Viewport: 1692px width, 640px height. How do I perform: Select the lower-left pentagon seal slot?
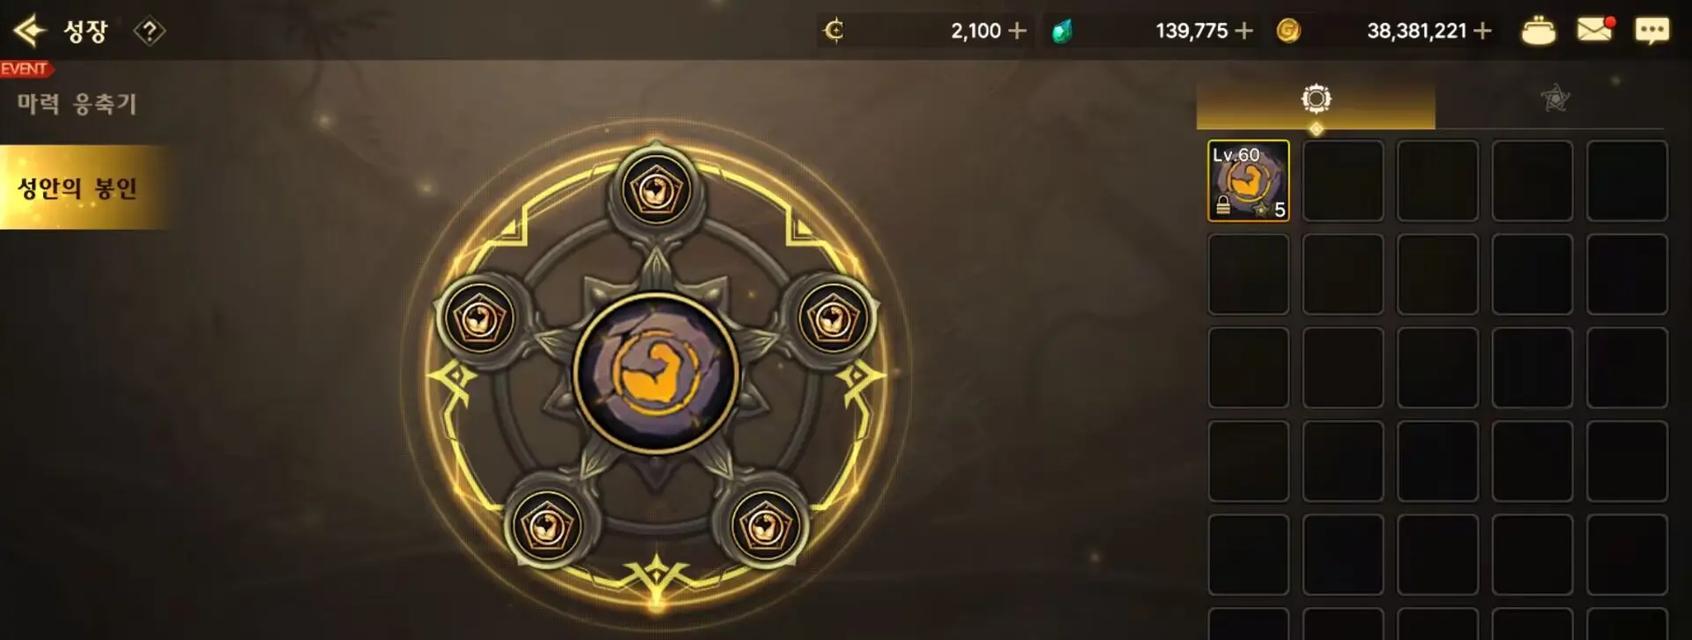(546, 525)
